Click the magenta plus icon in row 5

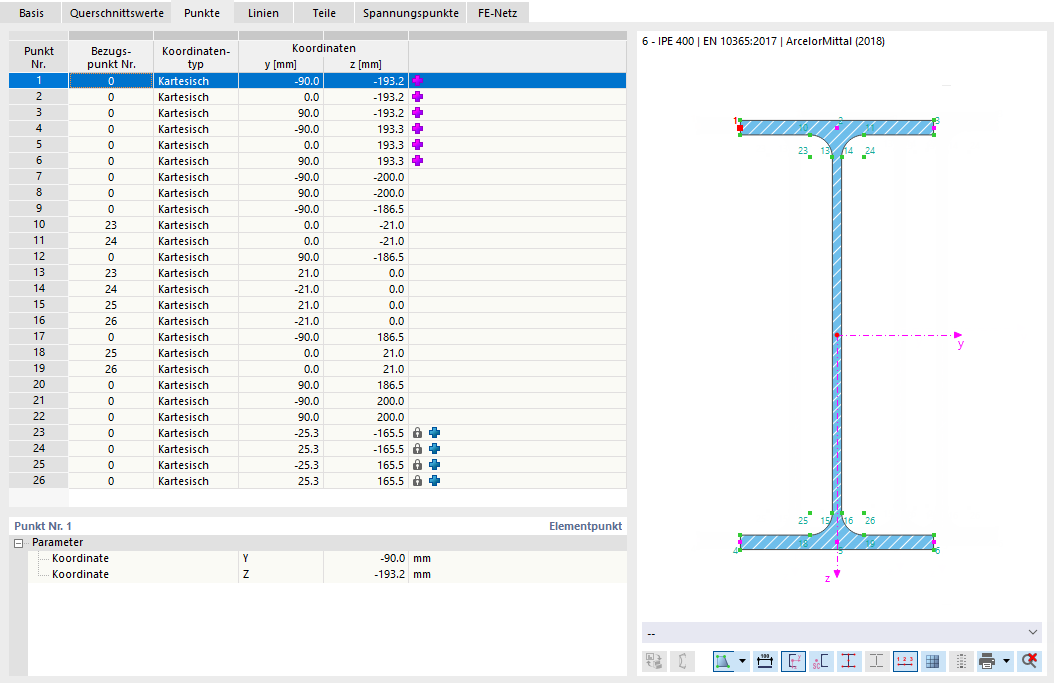pos(417,145)
